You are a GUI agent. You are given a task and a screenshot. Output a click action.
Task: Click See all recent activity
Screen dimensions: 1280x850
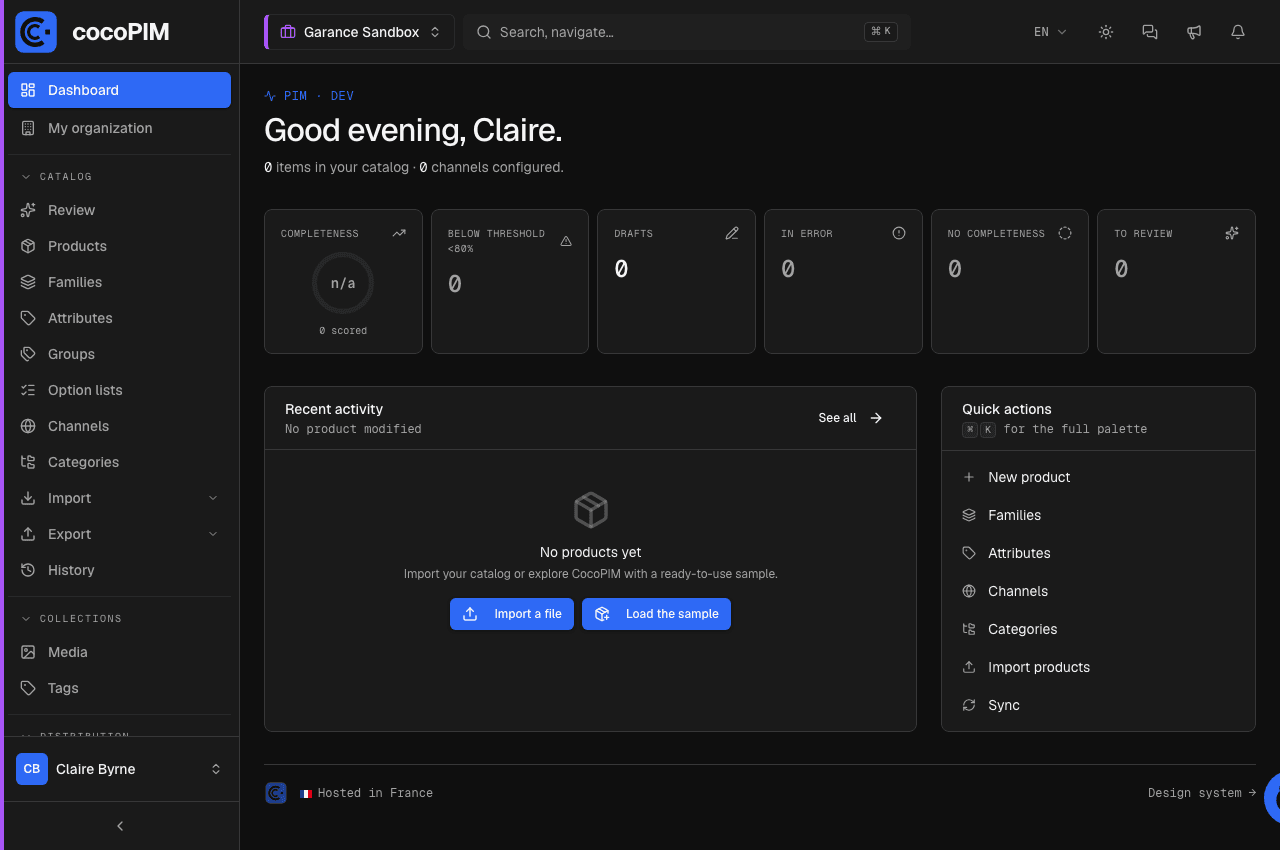pos(851,418)
